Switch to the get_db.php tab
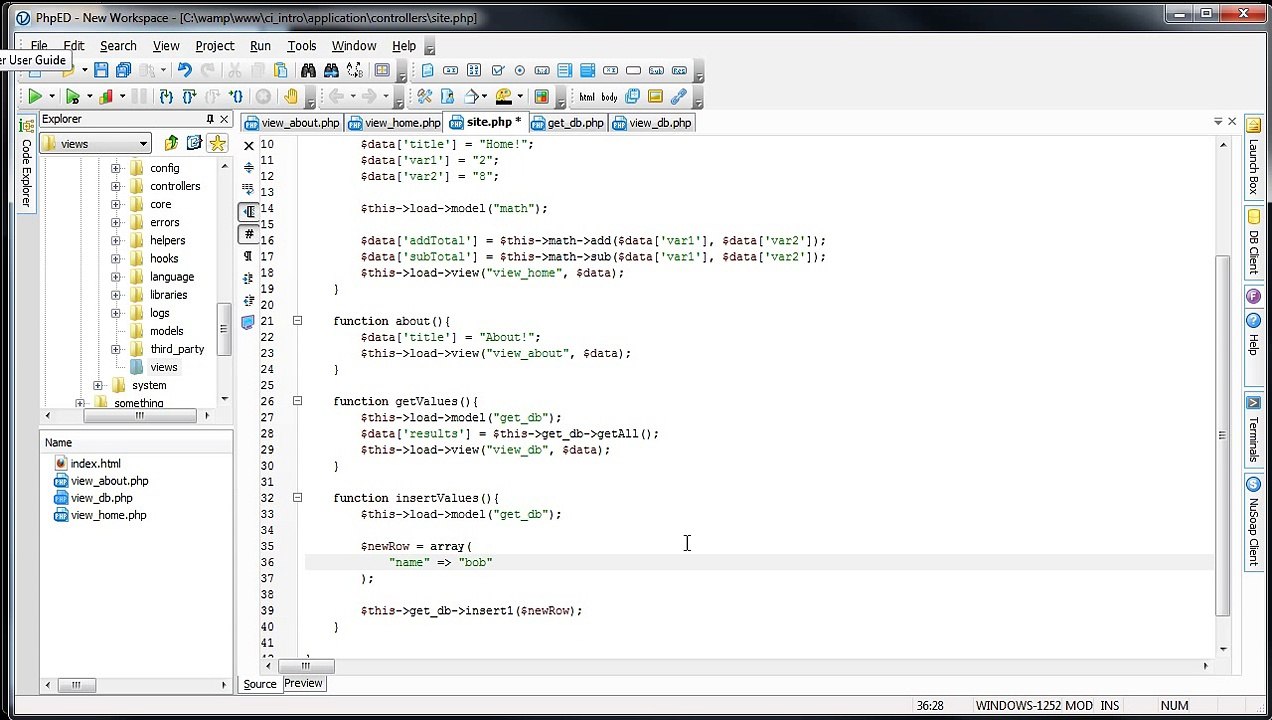Image resolution: width=1272 pixels, height=720 pixels. [x=568, y=123]
